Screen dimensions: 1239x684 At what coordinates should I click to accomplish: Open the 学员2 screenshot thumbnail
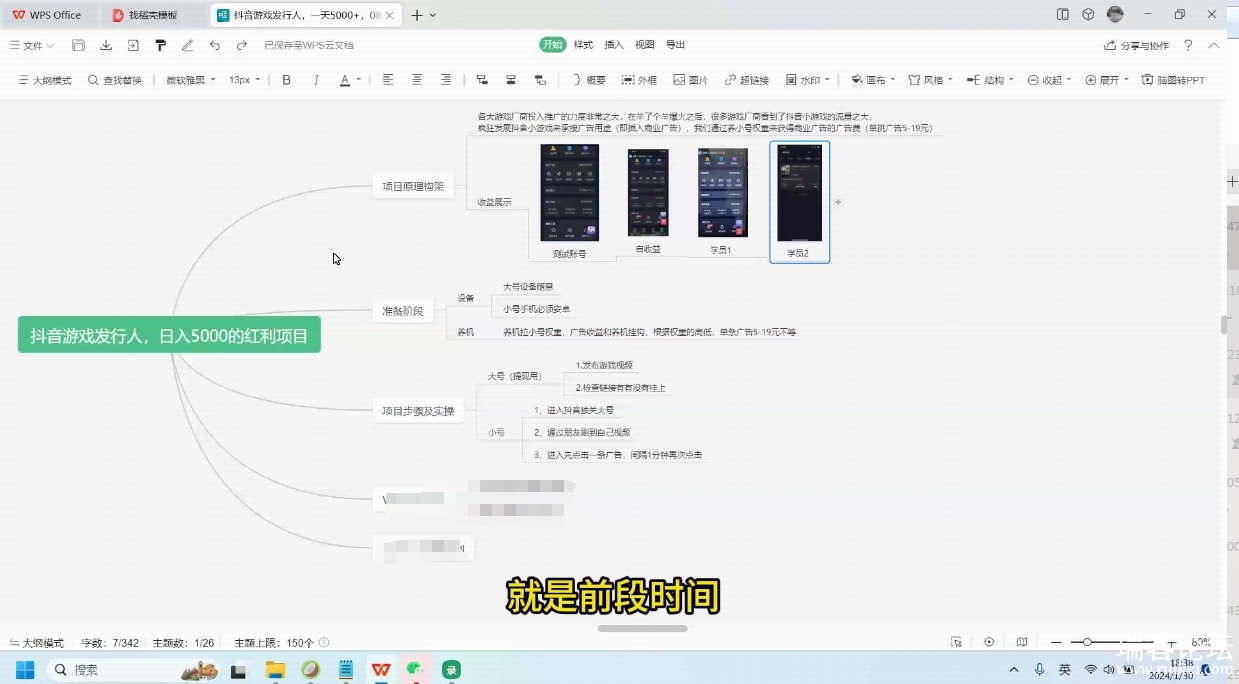pyautogui.click(x=799, y=193)
